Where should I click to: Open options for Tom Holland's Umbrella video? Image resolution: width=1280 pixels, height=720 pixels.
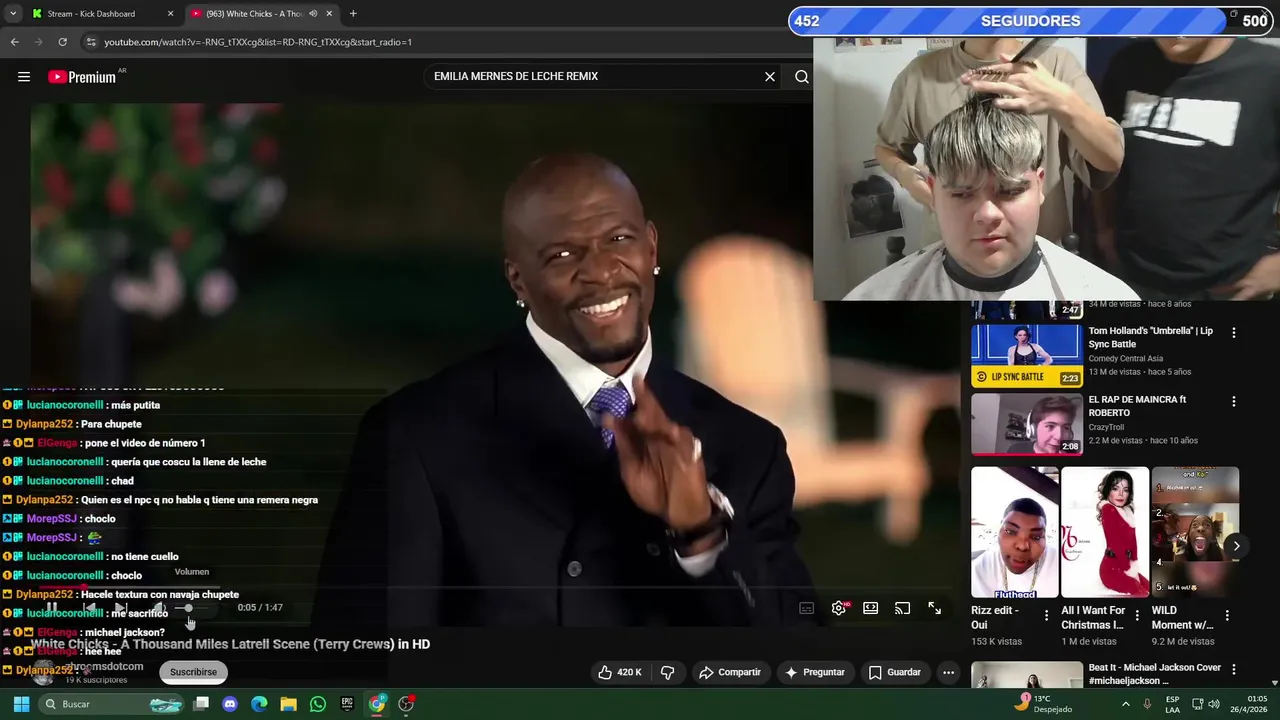point(1233,333)
